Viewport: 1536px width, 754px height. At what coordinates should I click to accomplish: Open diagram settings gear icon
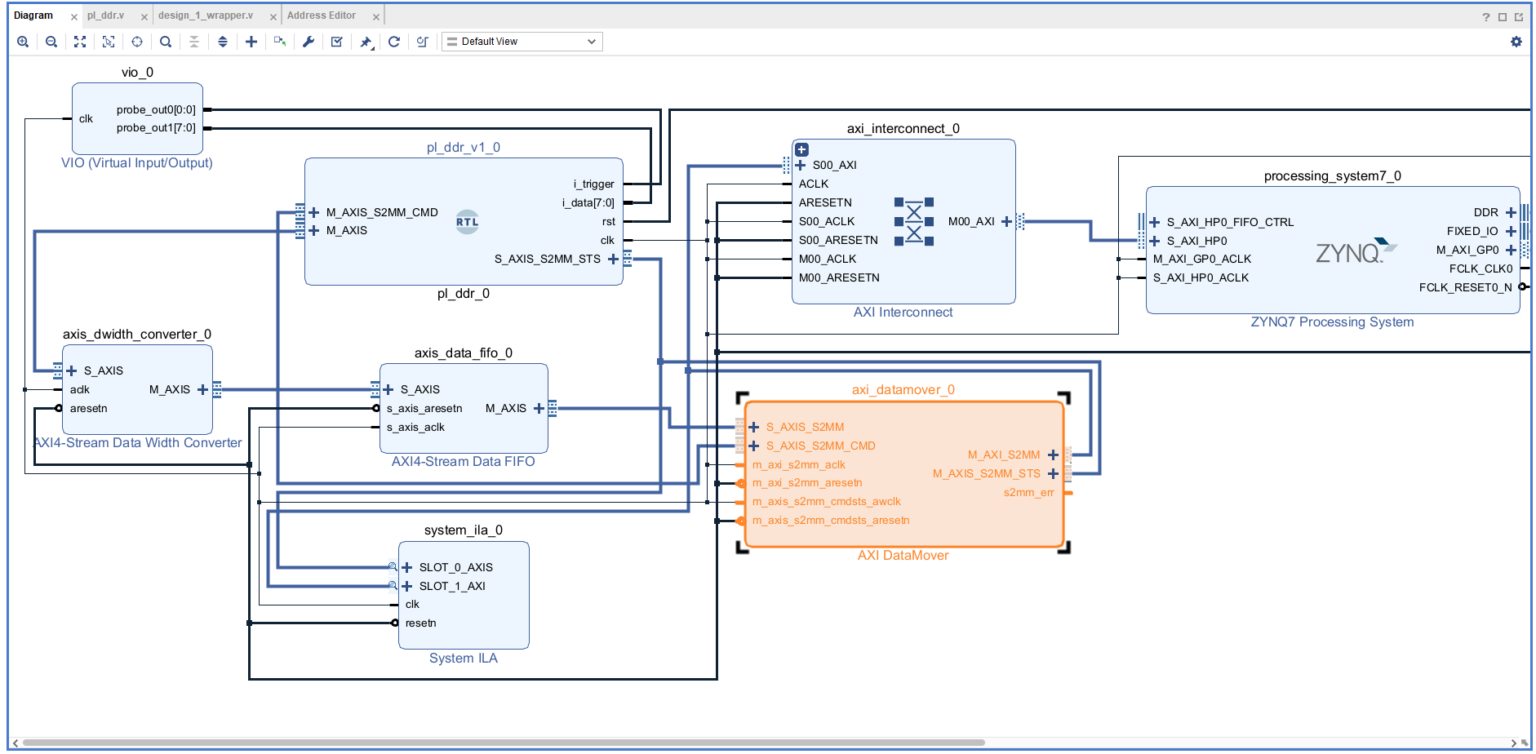pyautogui.click(x=1516, y=42)
